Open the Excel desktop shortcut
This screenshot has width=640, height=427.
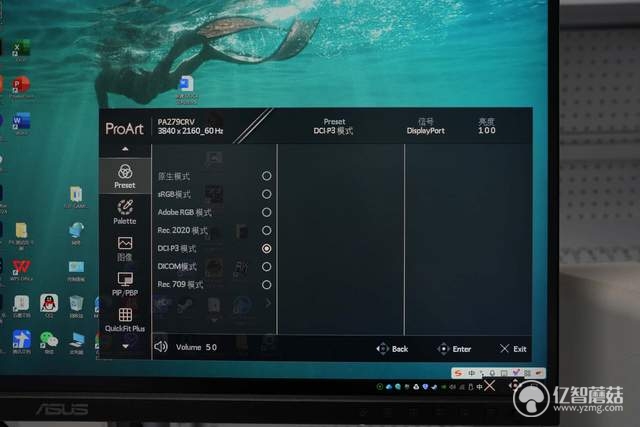[x=20, y=49]
